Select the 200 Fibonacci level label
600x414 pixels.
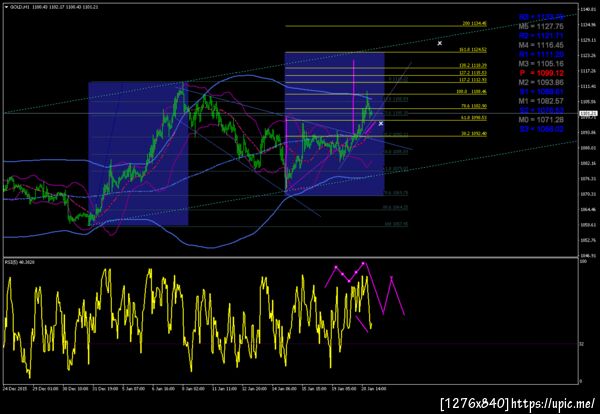pos(474,23)
